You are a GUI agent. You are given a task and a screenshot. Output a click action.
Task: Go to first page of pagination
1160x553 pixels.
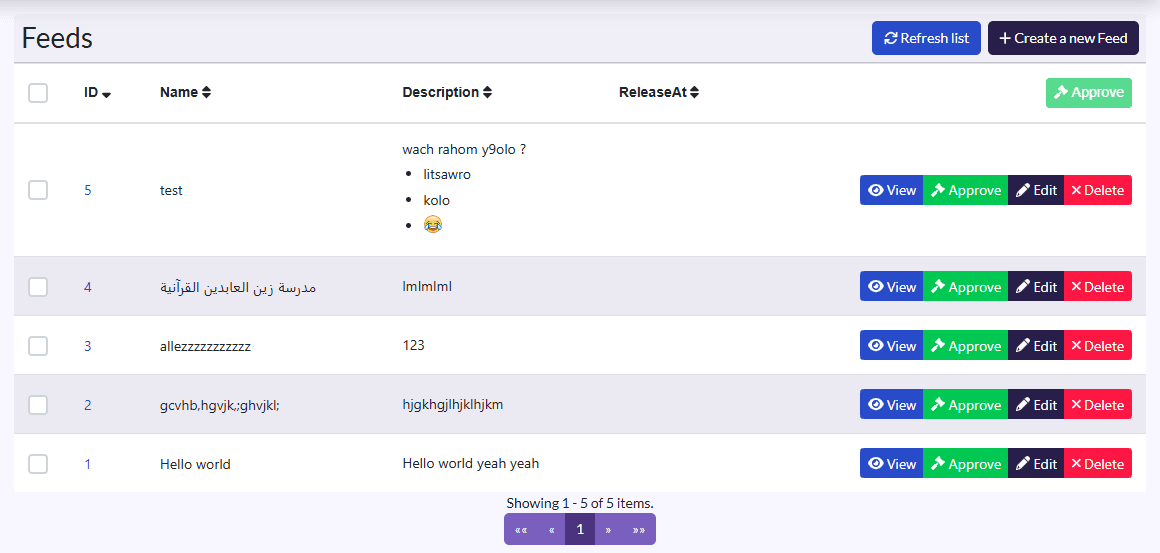tap(521, 529)
